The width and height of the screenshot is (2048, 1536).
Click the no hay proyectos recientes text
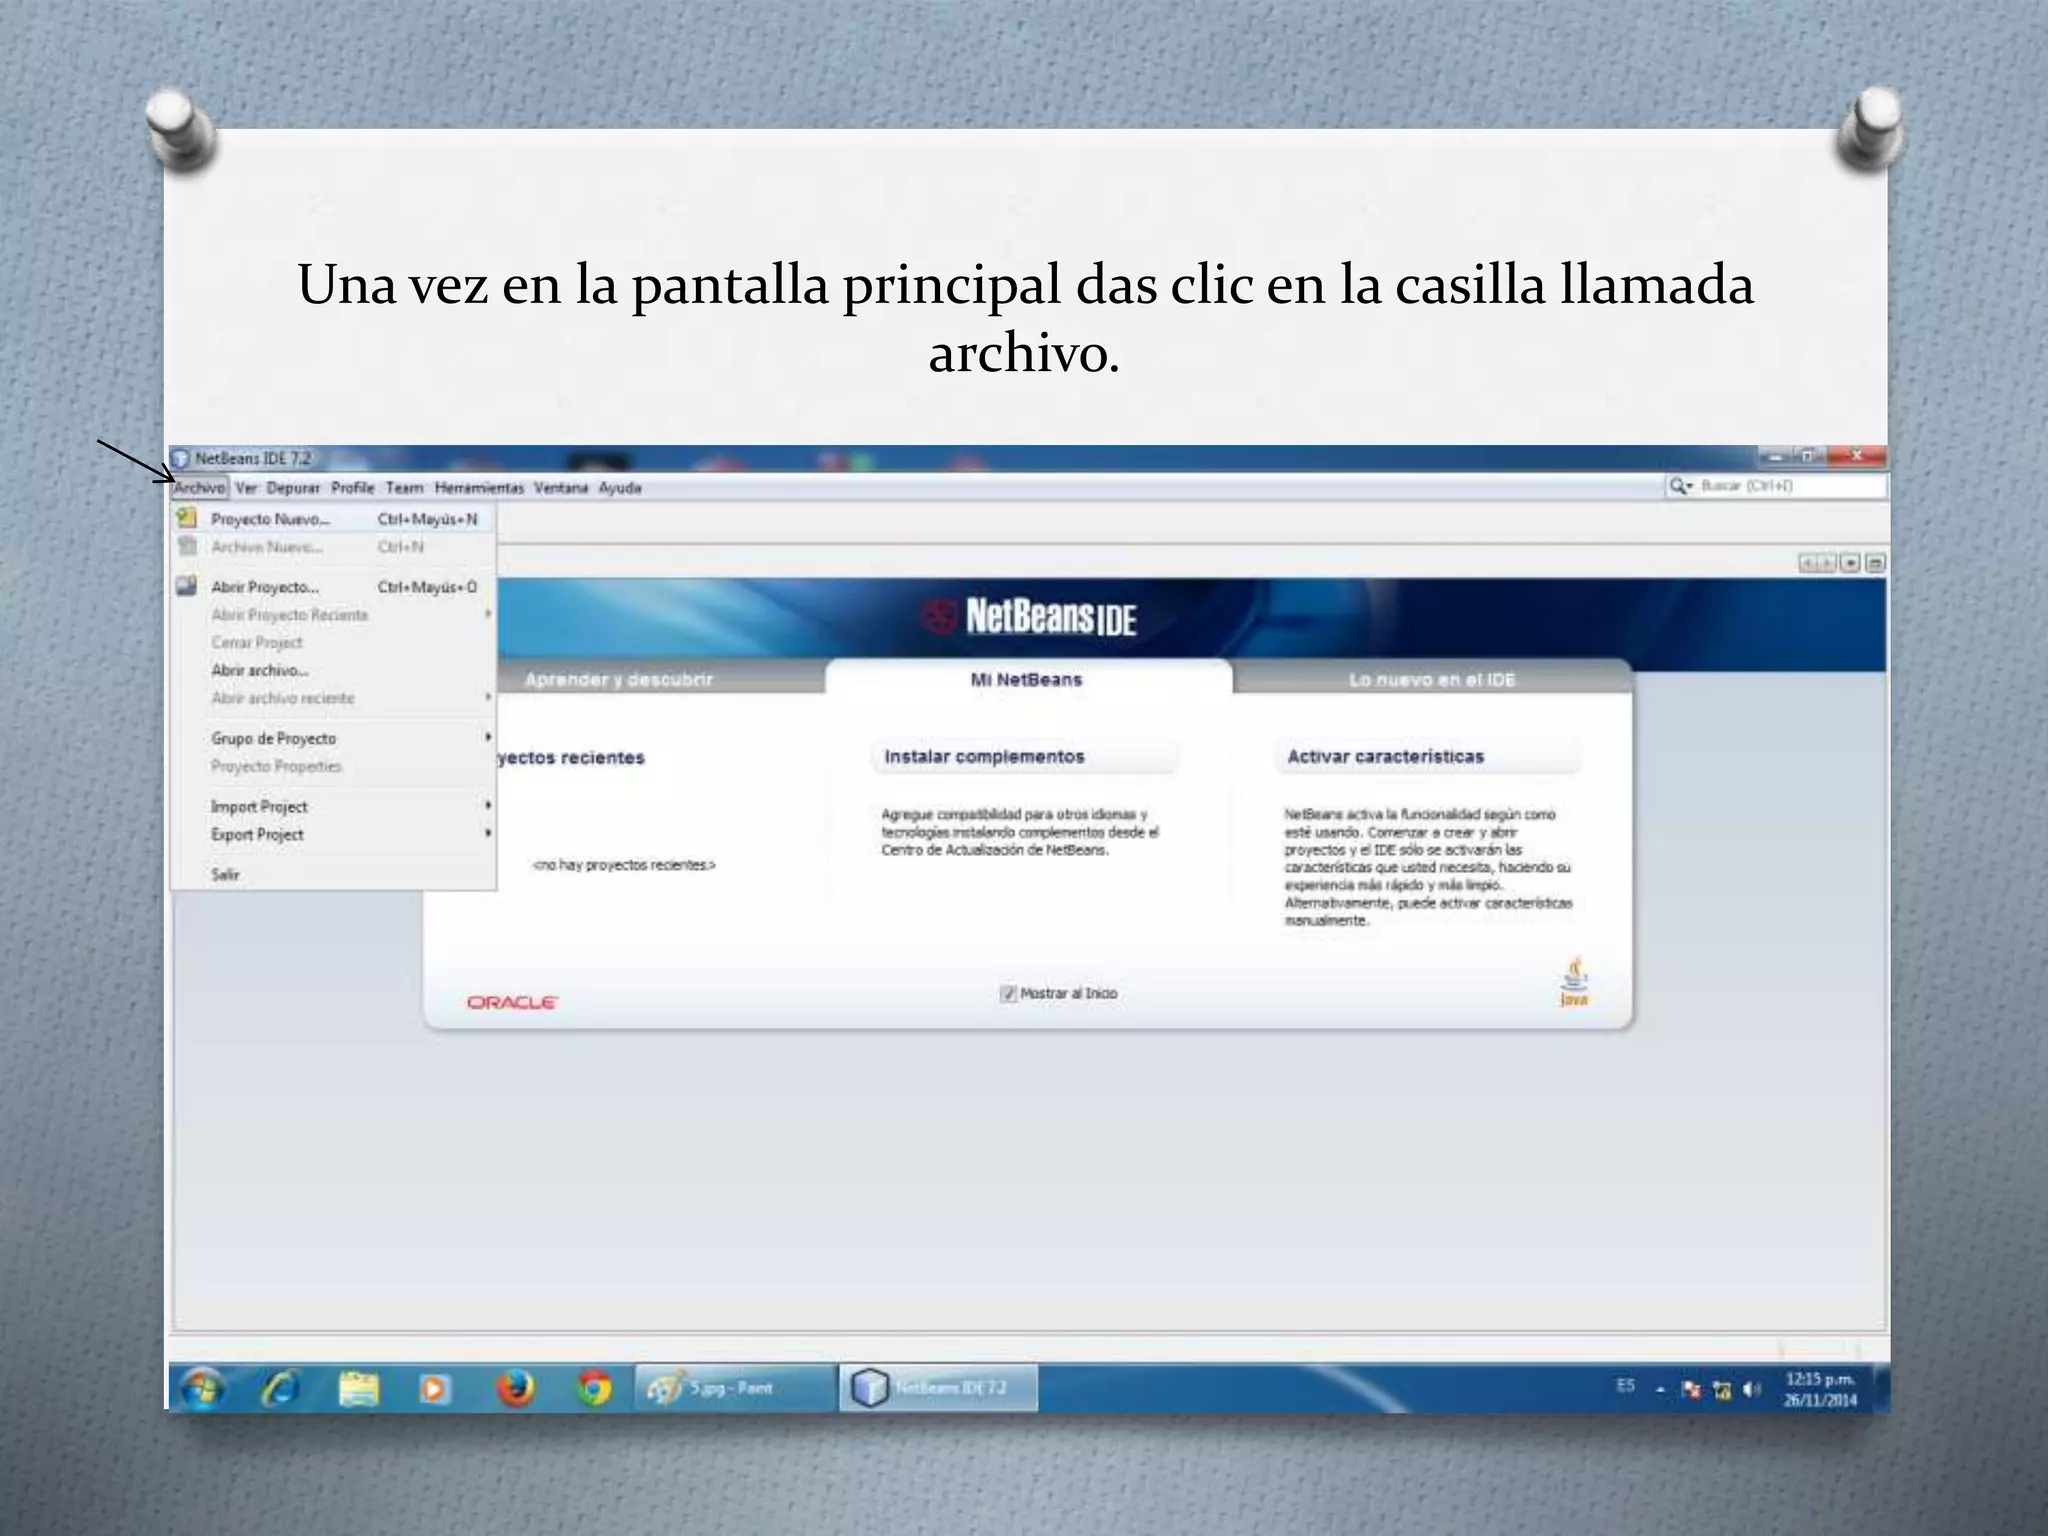click(624, 865)
